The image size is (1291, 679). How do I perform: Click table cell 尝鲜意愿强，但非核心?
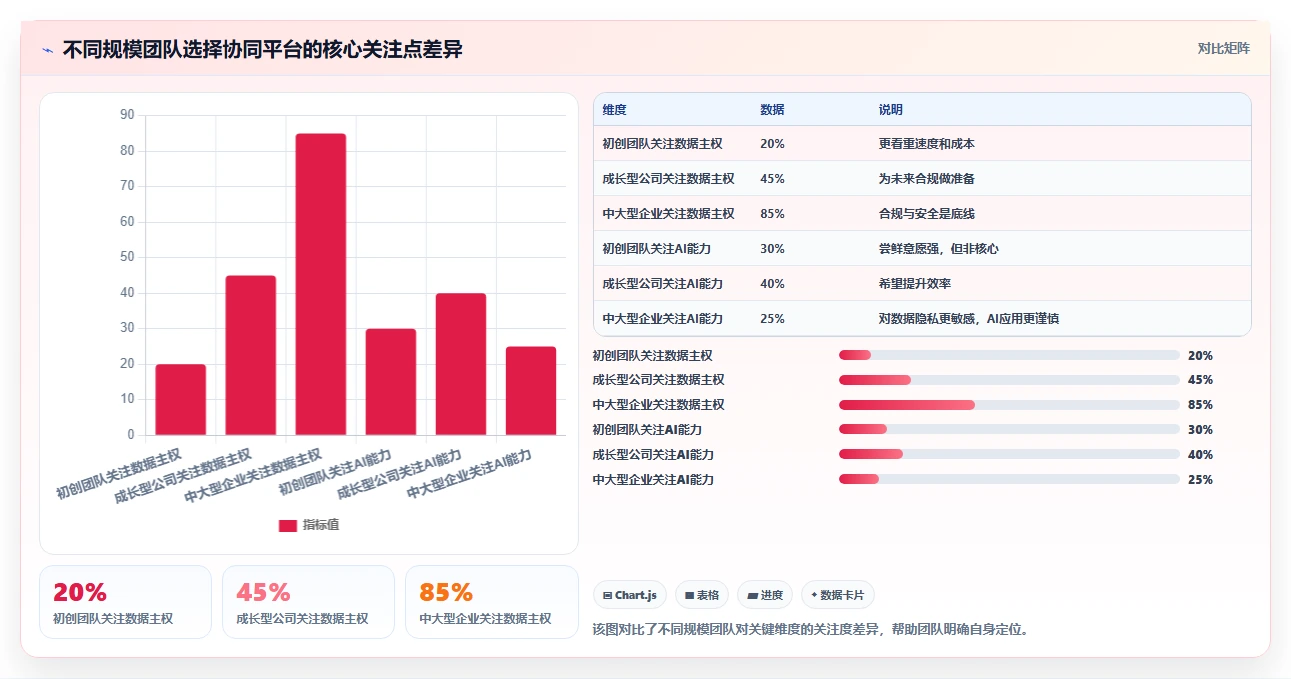point(939,249)
